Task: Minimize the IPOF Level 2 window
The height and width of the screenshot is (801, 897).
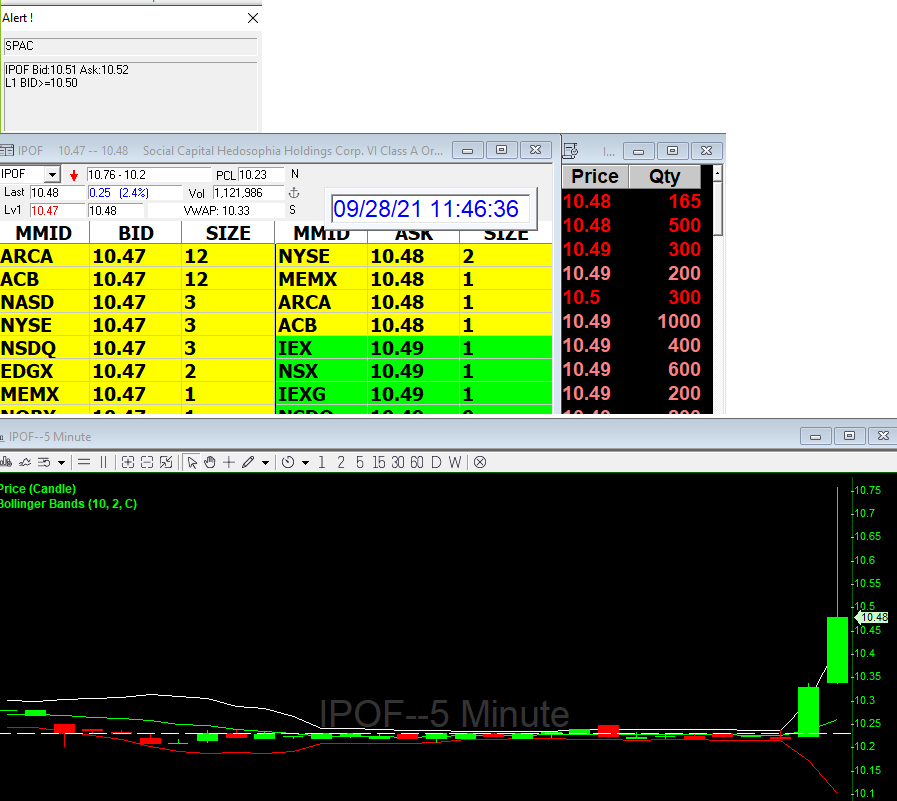Action: click(467, 150)
